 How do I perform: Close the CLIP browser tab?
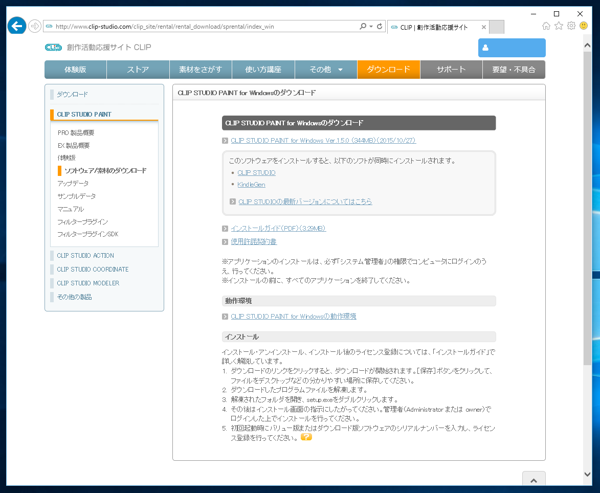pyautogui.click(x=484, y=27)
